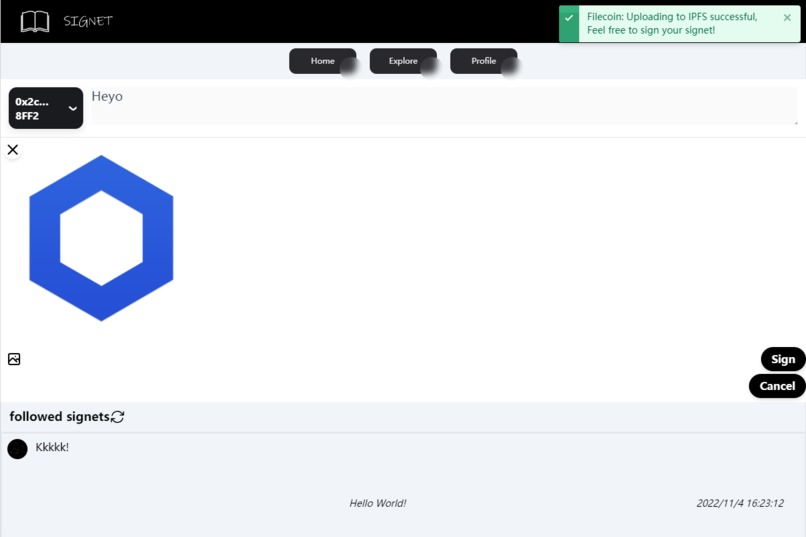The image size is (806, 537).
Task: Dismiss the Filecoin upload success notification
Action: pos(787,17)
